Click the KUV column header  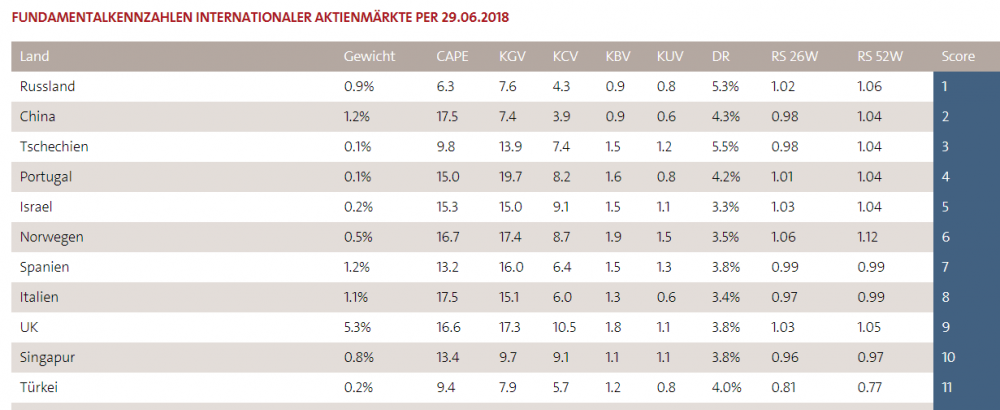(x=670, y=57)
